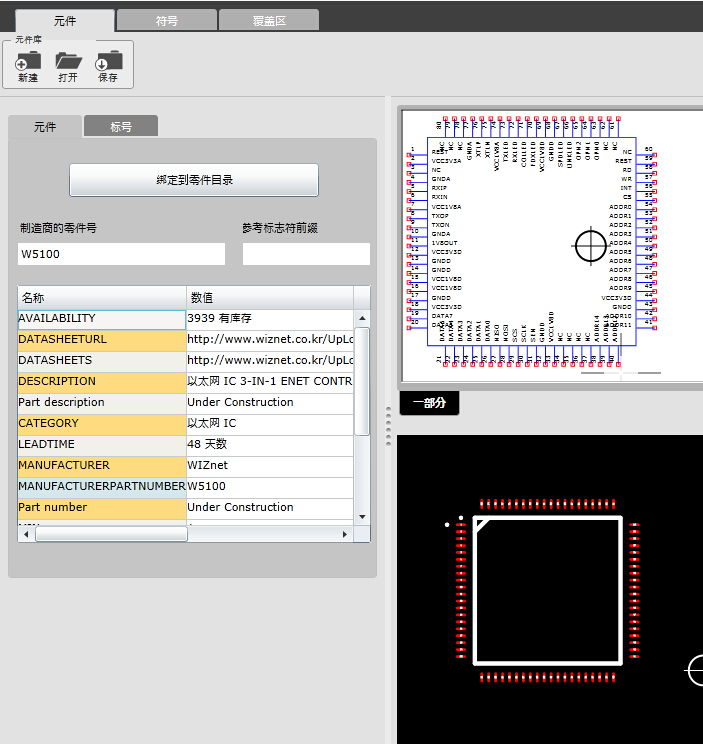Select the CATEGORY row name
This screenshot has height=744, width=703.
pos(102,423)
